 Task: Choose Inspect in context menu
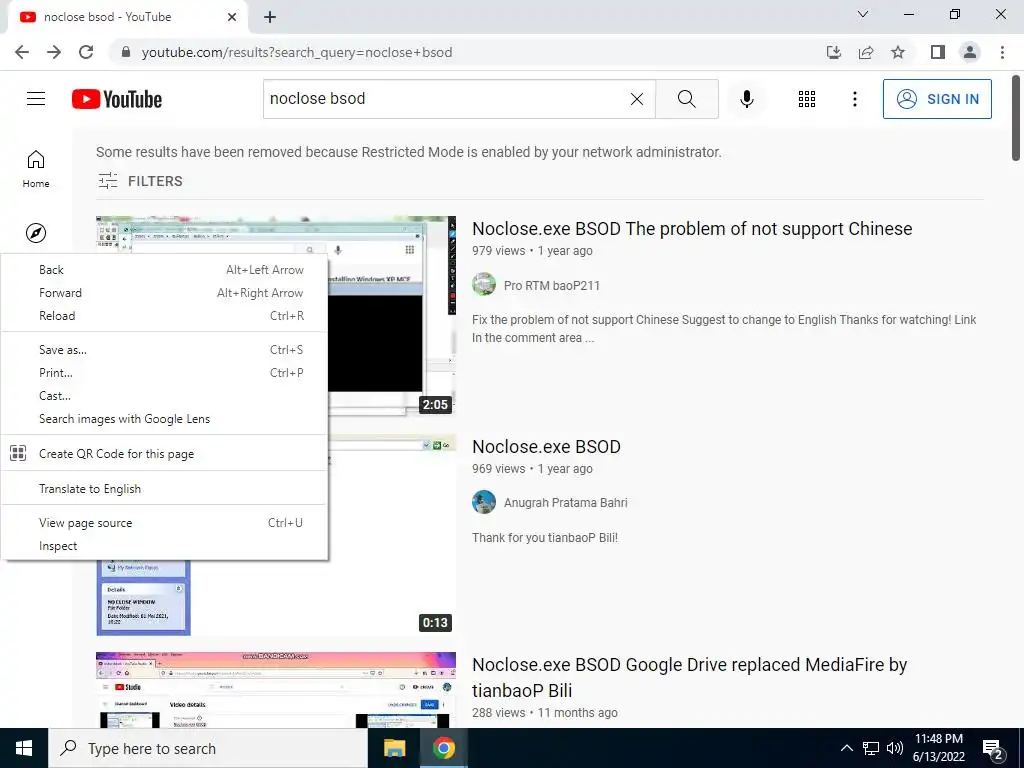(x=165, y=545)
